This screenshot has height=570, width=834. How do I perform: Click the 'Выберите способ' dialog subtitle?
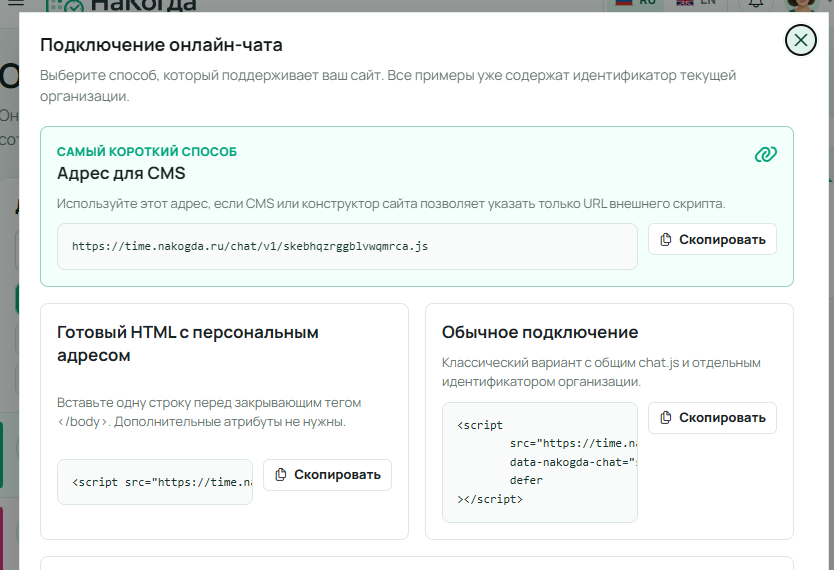(388, 86)
